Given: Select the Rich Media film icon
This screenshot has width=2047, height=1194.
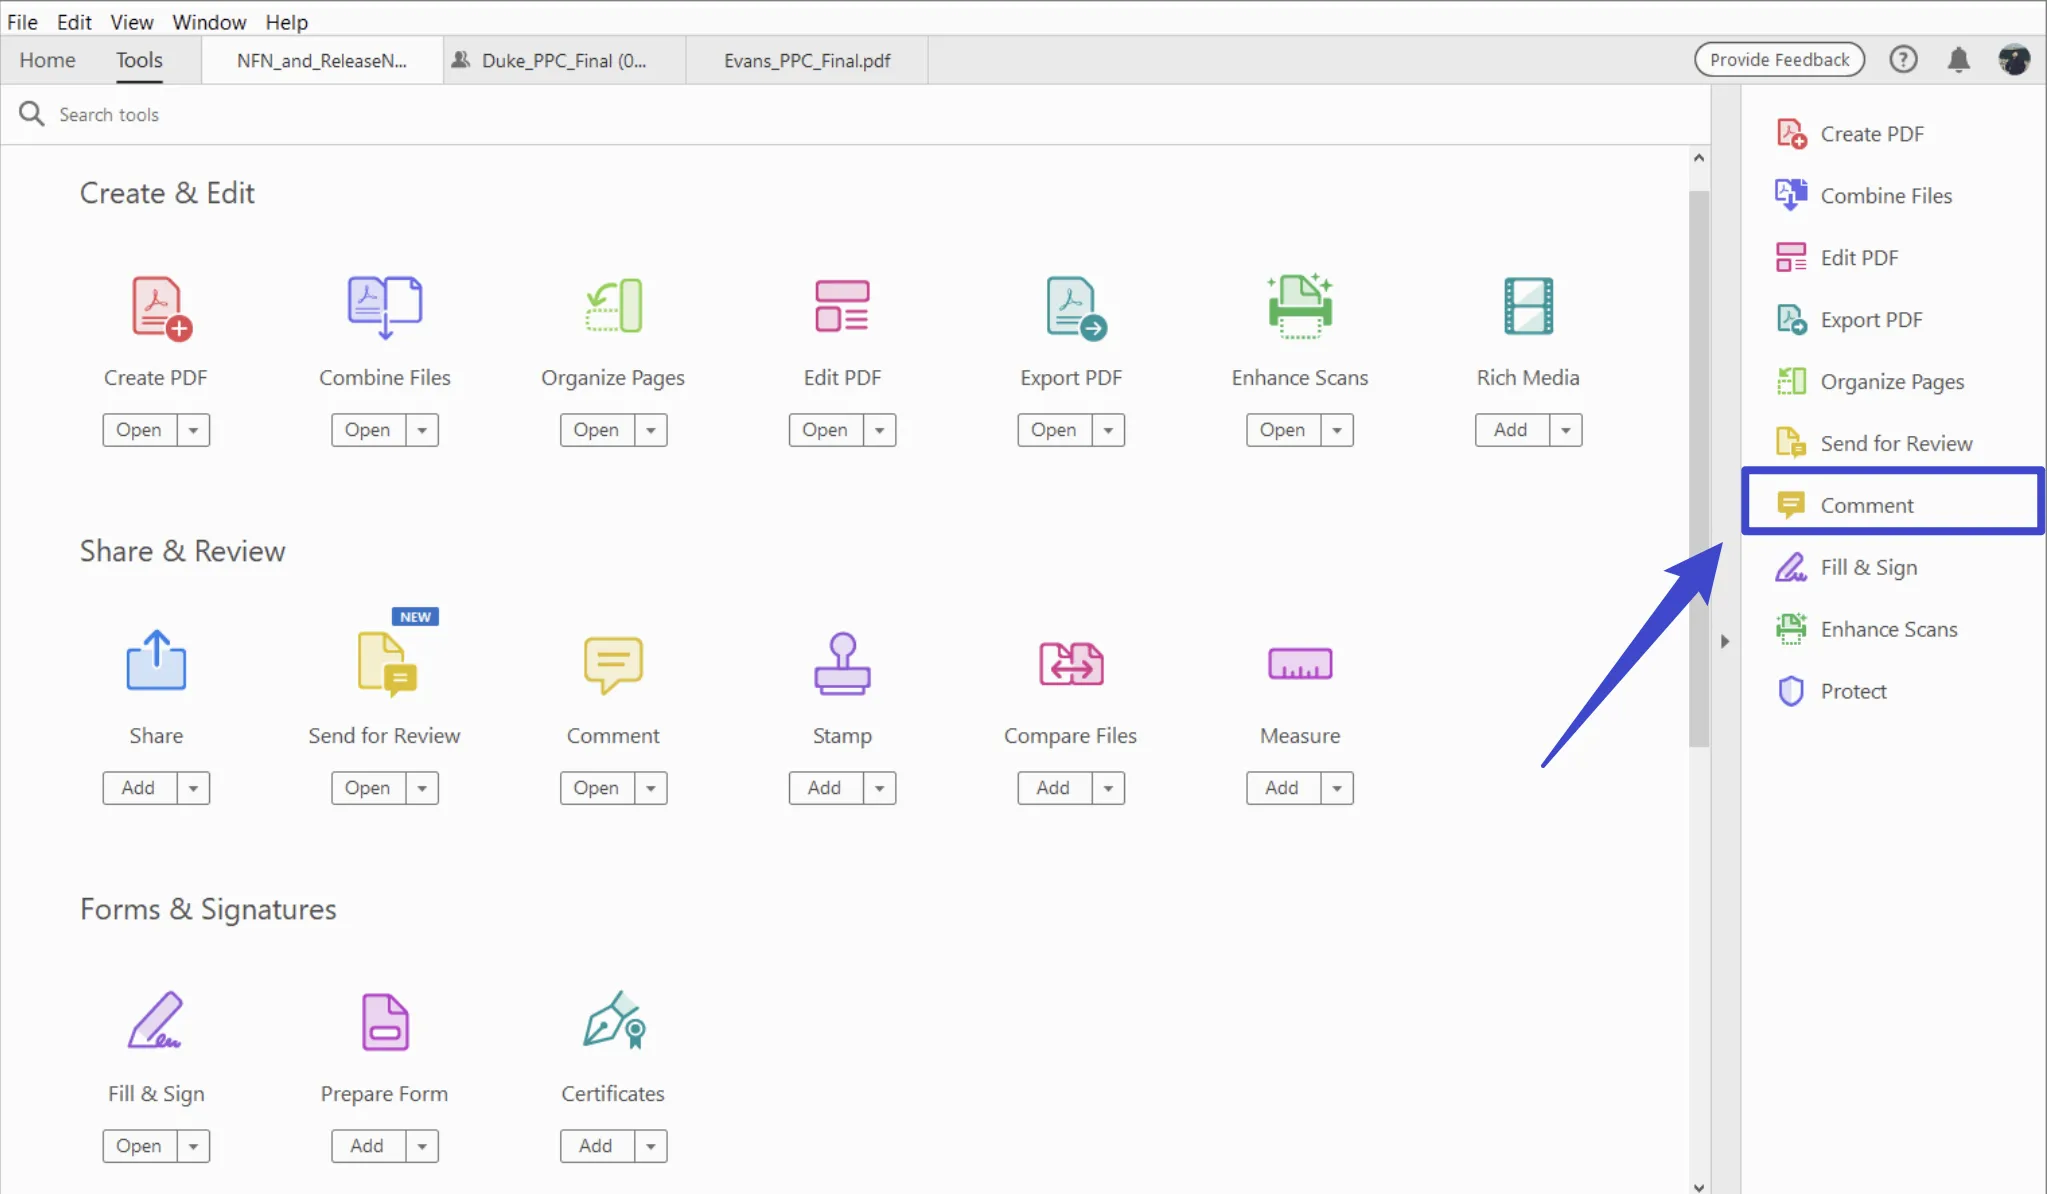Looking at the screenshot, I should pos(1528,306).
